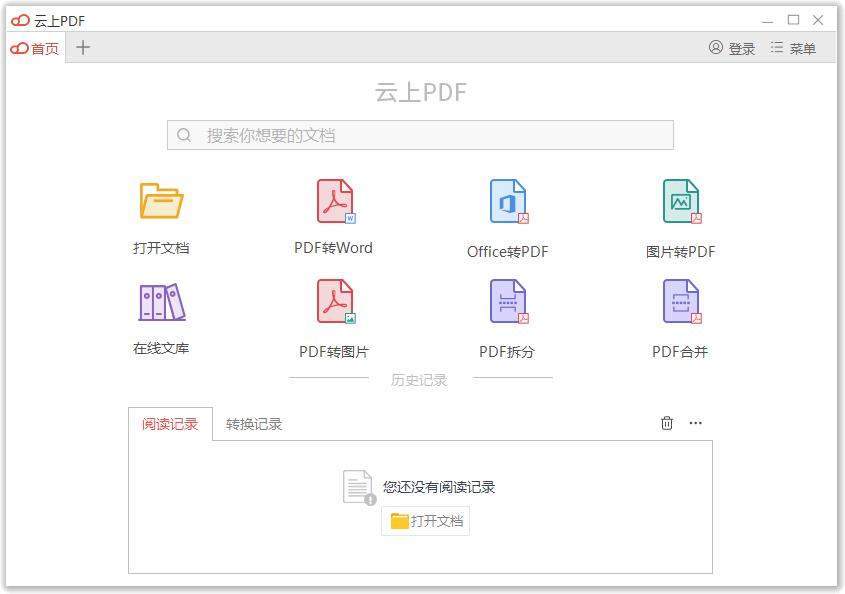Clear records with the trash icon
This screenshot has width=845, height=594.
(x=667, y=423)
